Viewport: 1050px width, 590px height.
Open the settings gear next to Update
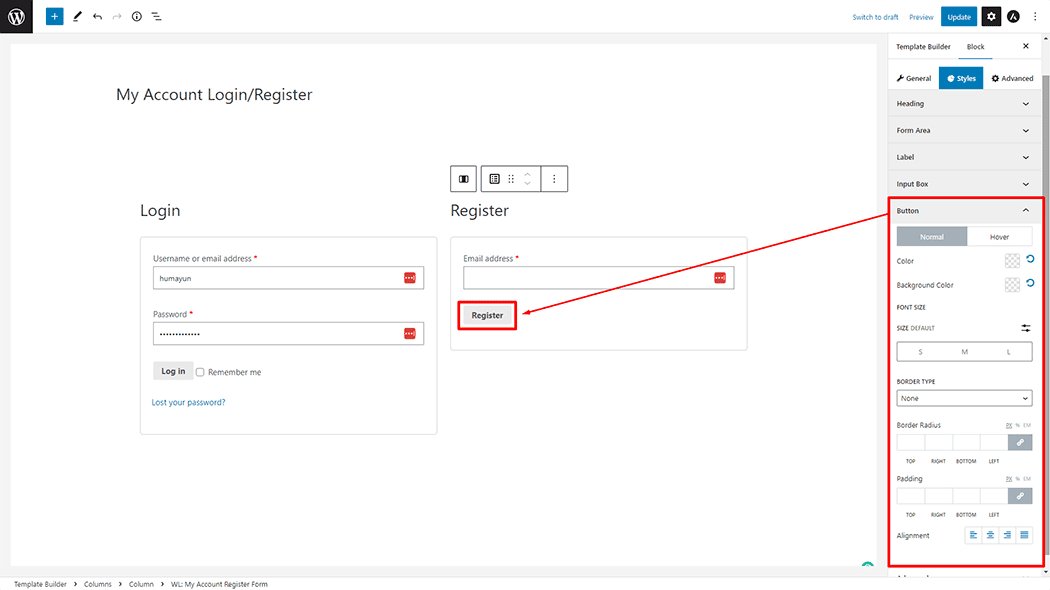click(x=990, y=16)
